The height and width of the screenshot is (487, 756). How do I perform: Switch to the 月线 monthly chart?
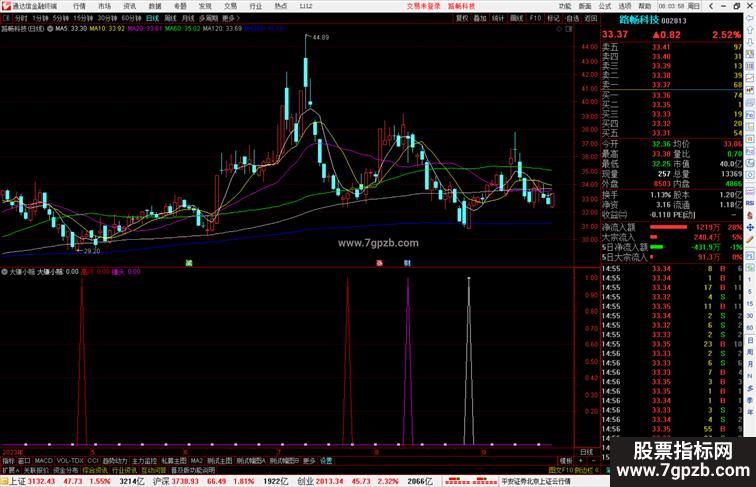pyautogui.click(x=188, y=18)
